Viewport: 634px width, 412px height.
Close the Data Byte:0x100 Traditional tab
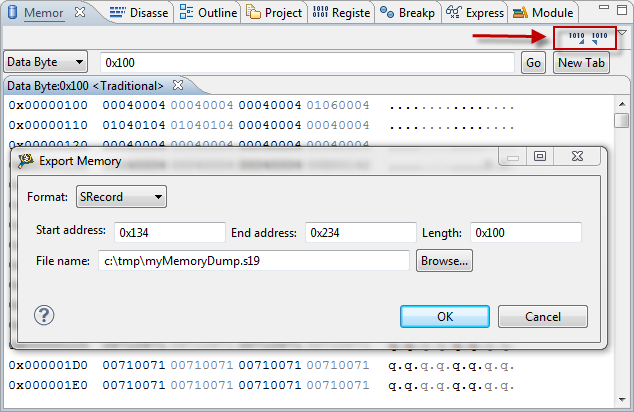[x=178, y=85]
